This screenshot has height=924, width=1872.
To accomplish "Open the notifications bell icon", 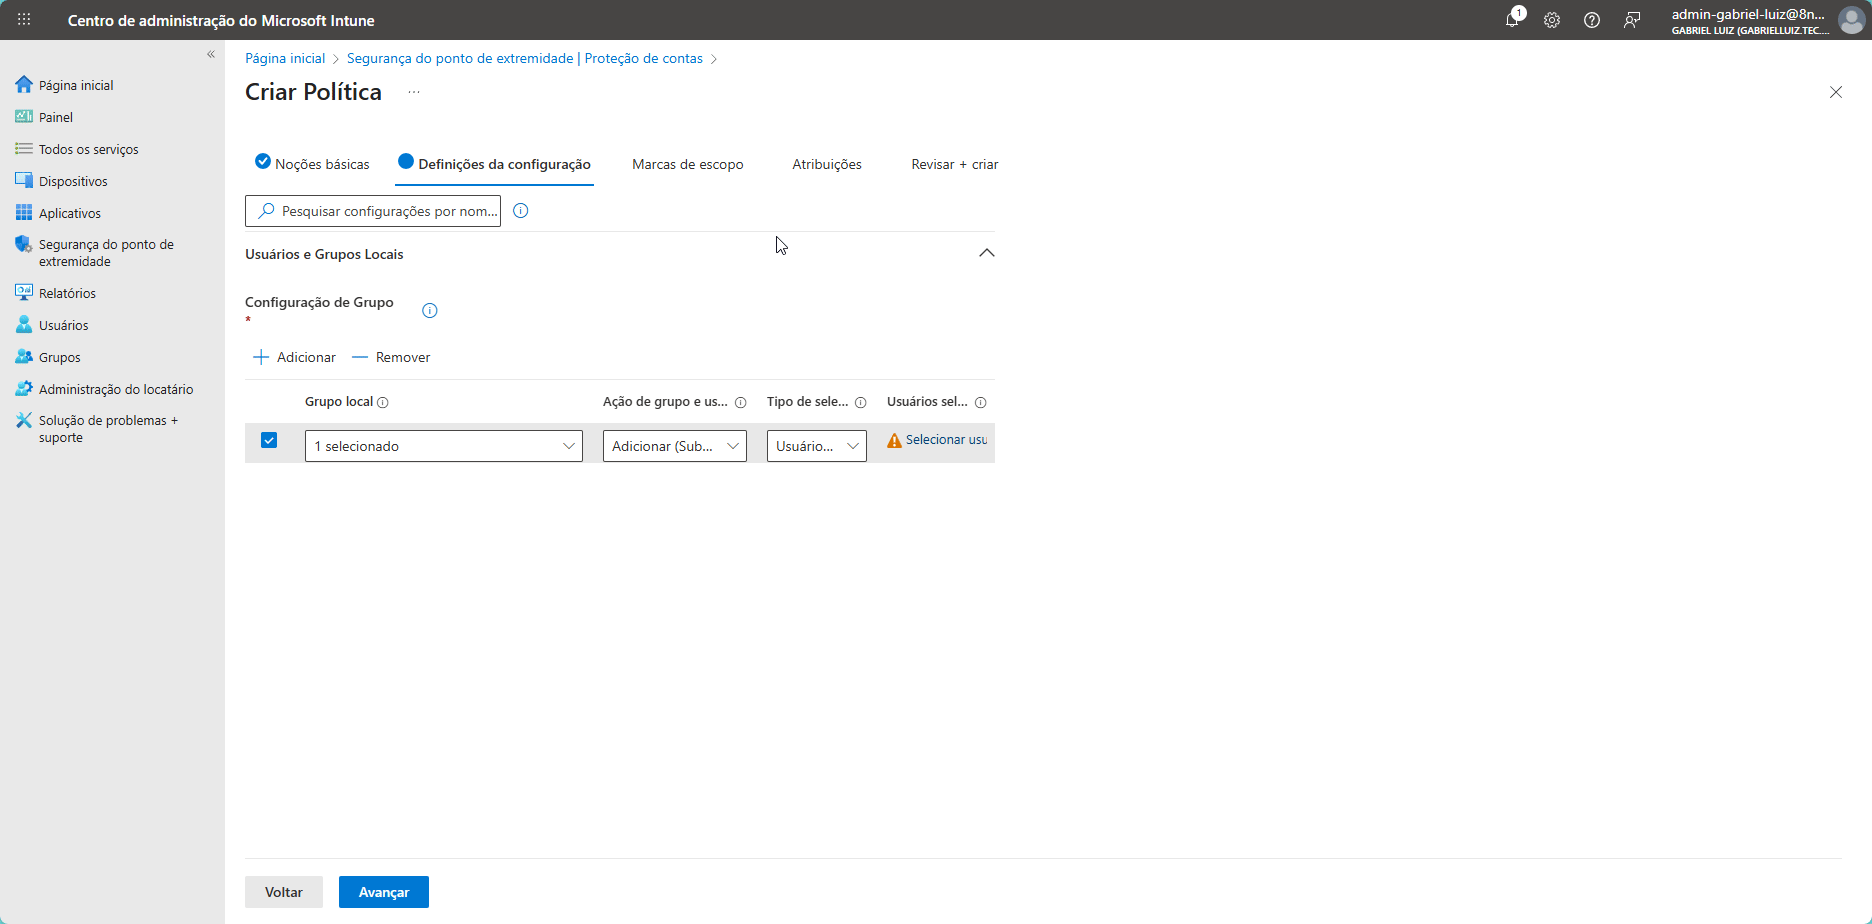I will click(1513, 20).
